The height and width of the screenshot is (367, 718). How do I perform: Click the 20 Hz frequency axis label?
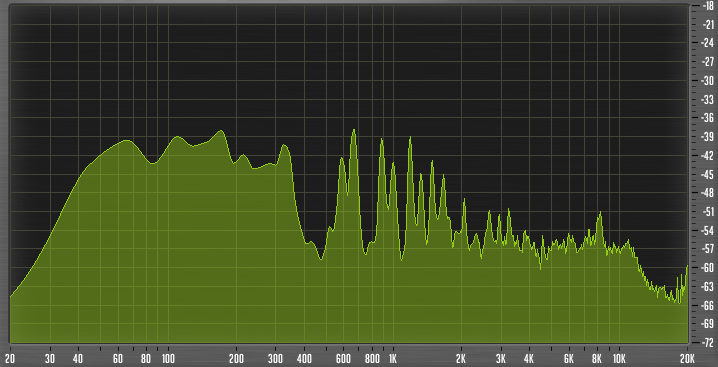coord(10,358)
